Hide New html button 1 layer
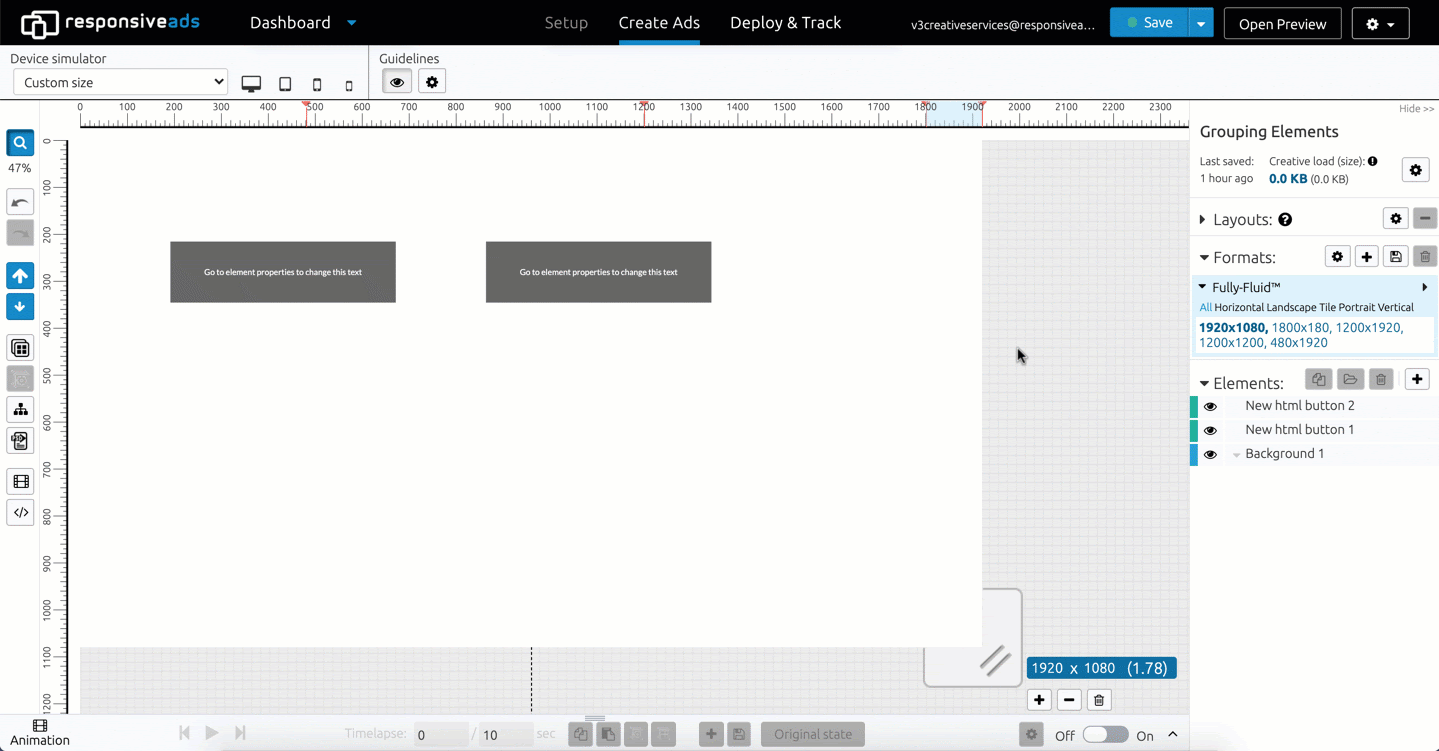The height and width of the screenshot is (751, 1439). [1210, 430]
